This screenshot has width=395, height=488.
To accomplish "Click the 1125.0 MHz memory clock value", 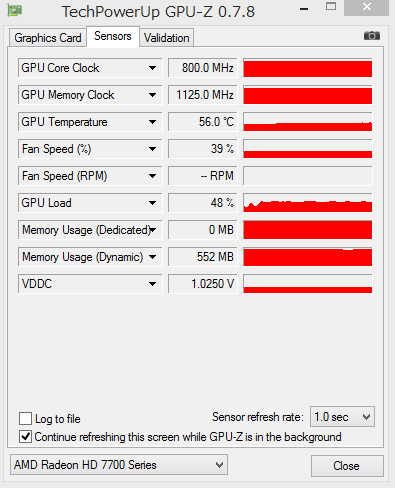I will pyautogui.click(x=203, y=95).
